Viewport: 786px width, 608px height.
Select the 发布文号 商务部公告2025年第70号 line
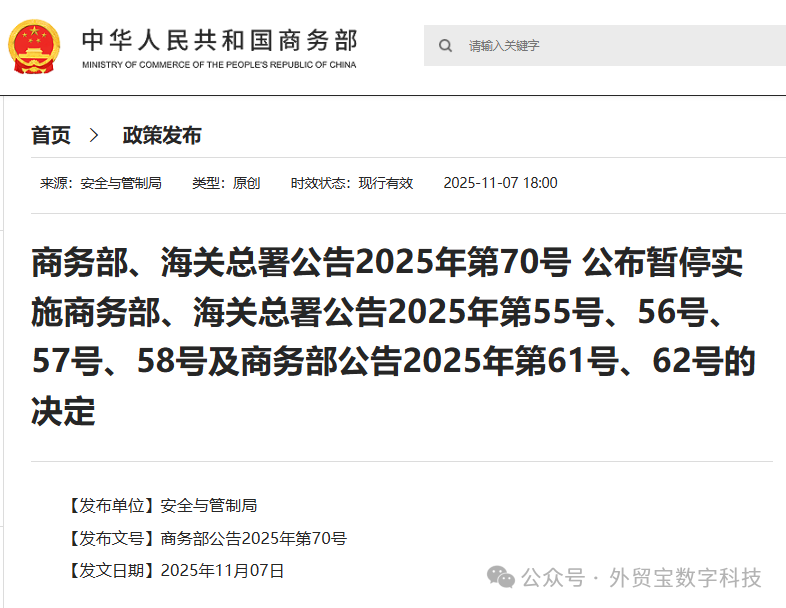point(206,538)
